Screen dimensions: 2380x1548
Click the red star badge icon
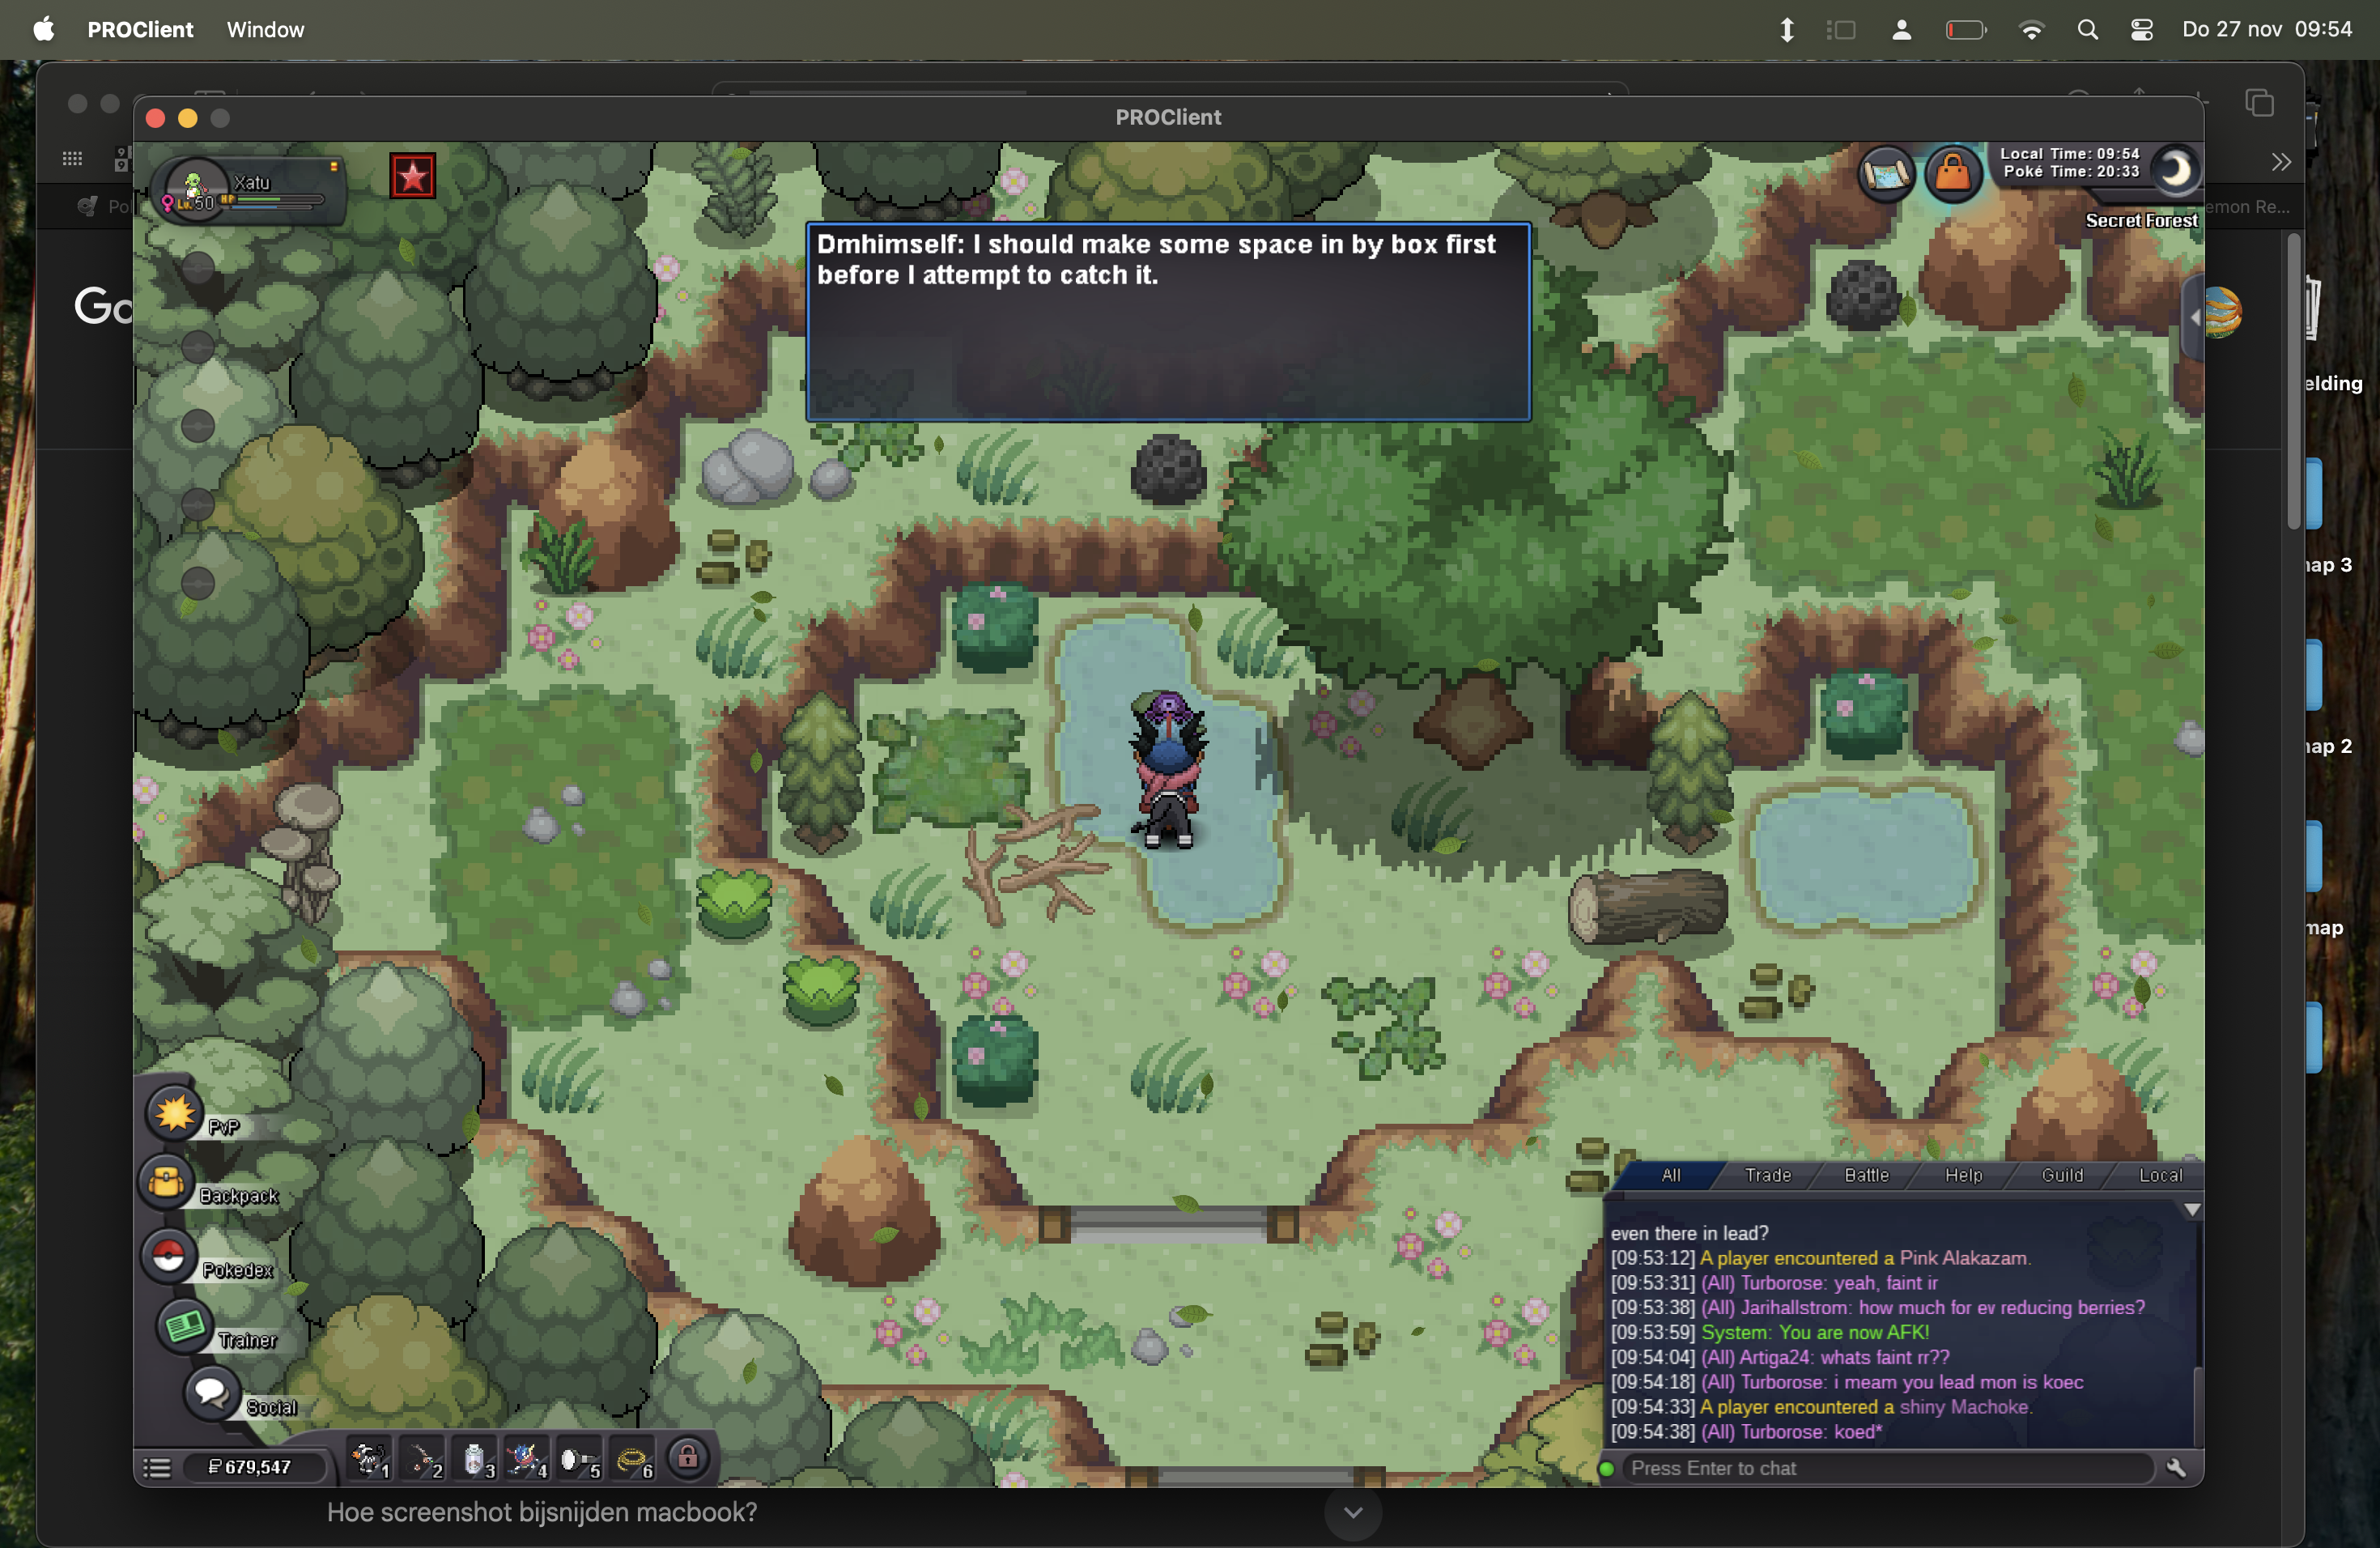tap(412, 177)
